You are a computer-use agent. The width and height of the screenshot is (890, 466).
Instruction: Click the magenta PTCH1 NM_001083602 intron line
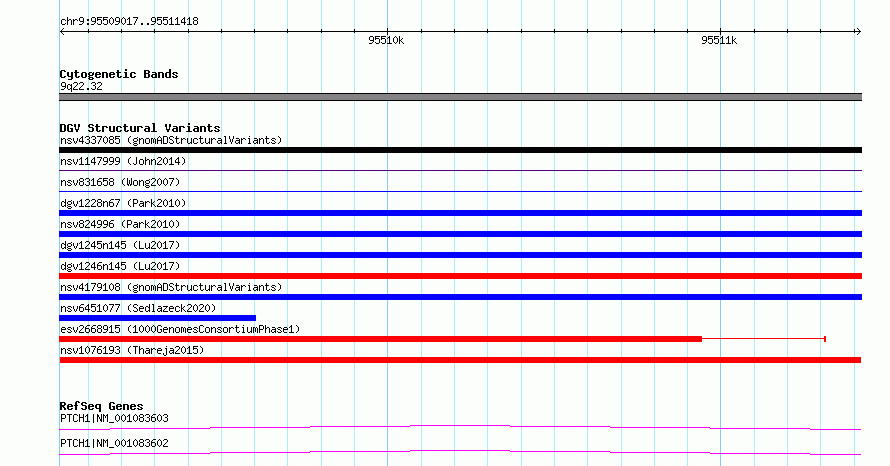460,452
